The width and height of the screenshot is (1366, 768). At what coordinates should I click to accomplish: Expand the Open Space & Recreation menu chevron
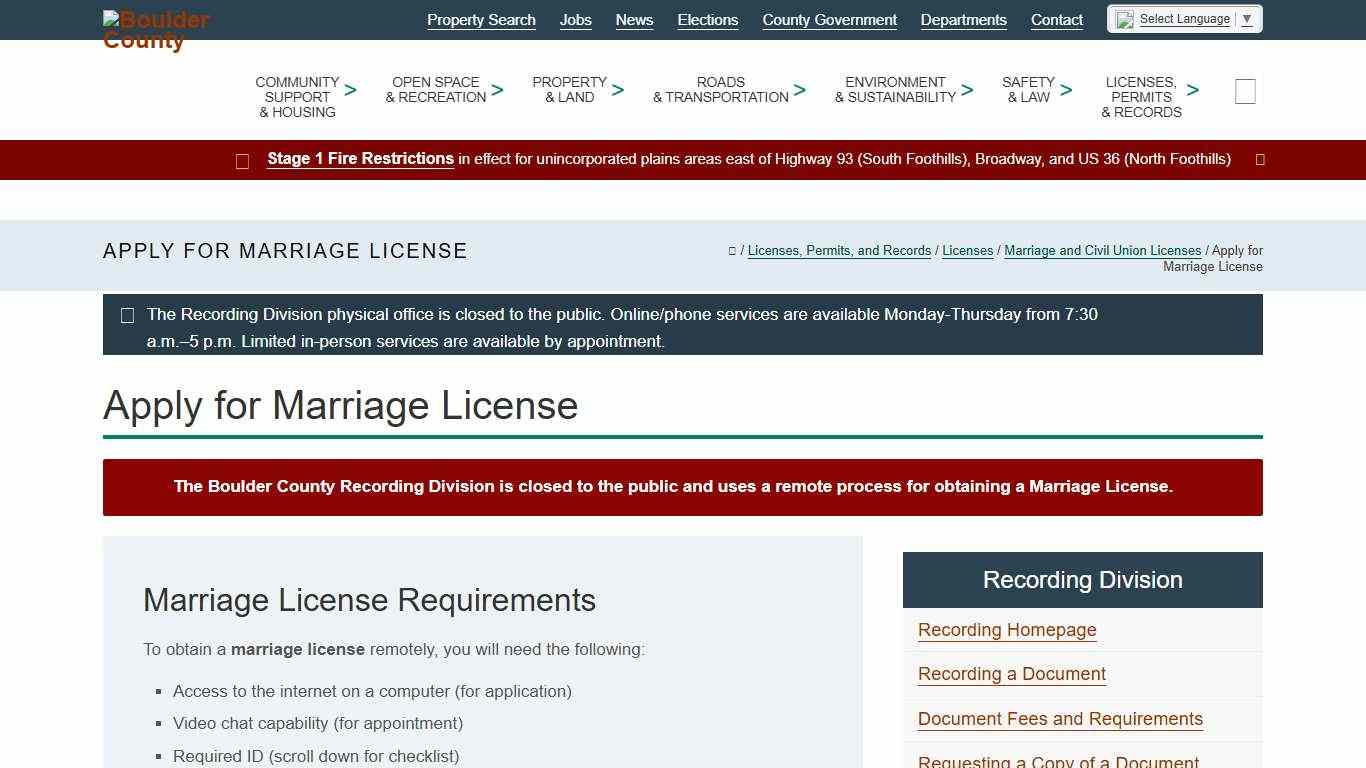pos(497,90)
